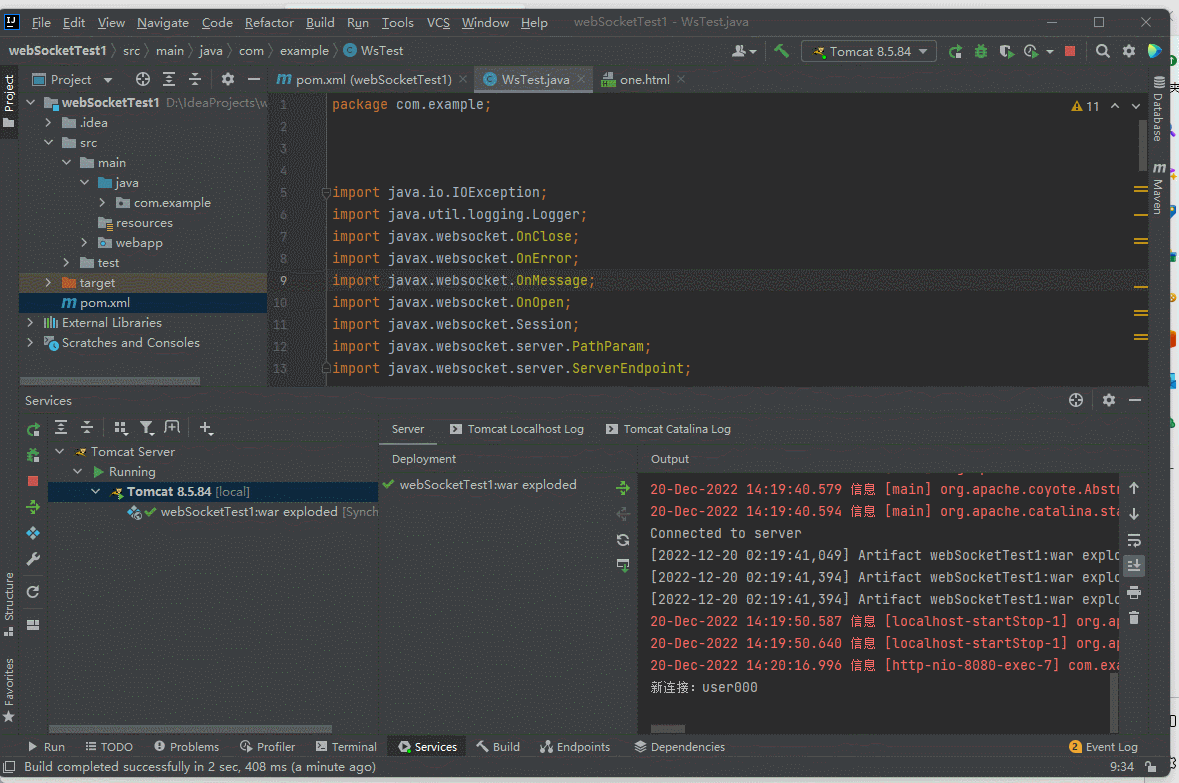Toggle scroll to end of output
Screen dimensions: 1179x783
[1133, 566]
